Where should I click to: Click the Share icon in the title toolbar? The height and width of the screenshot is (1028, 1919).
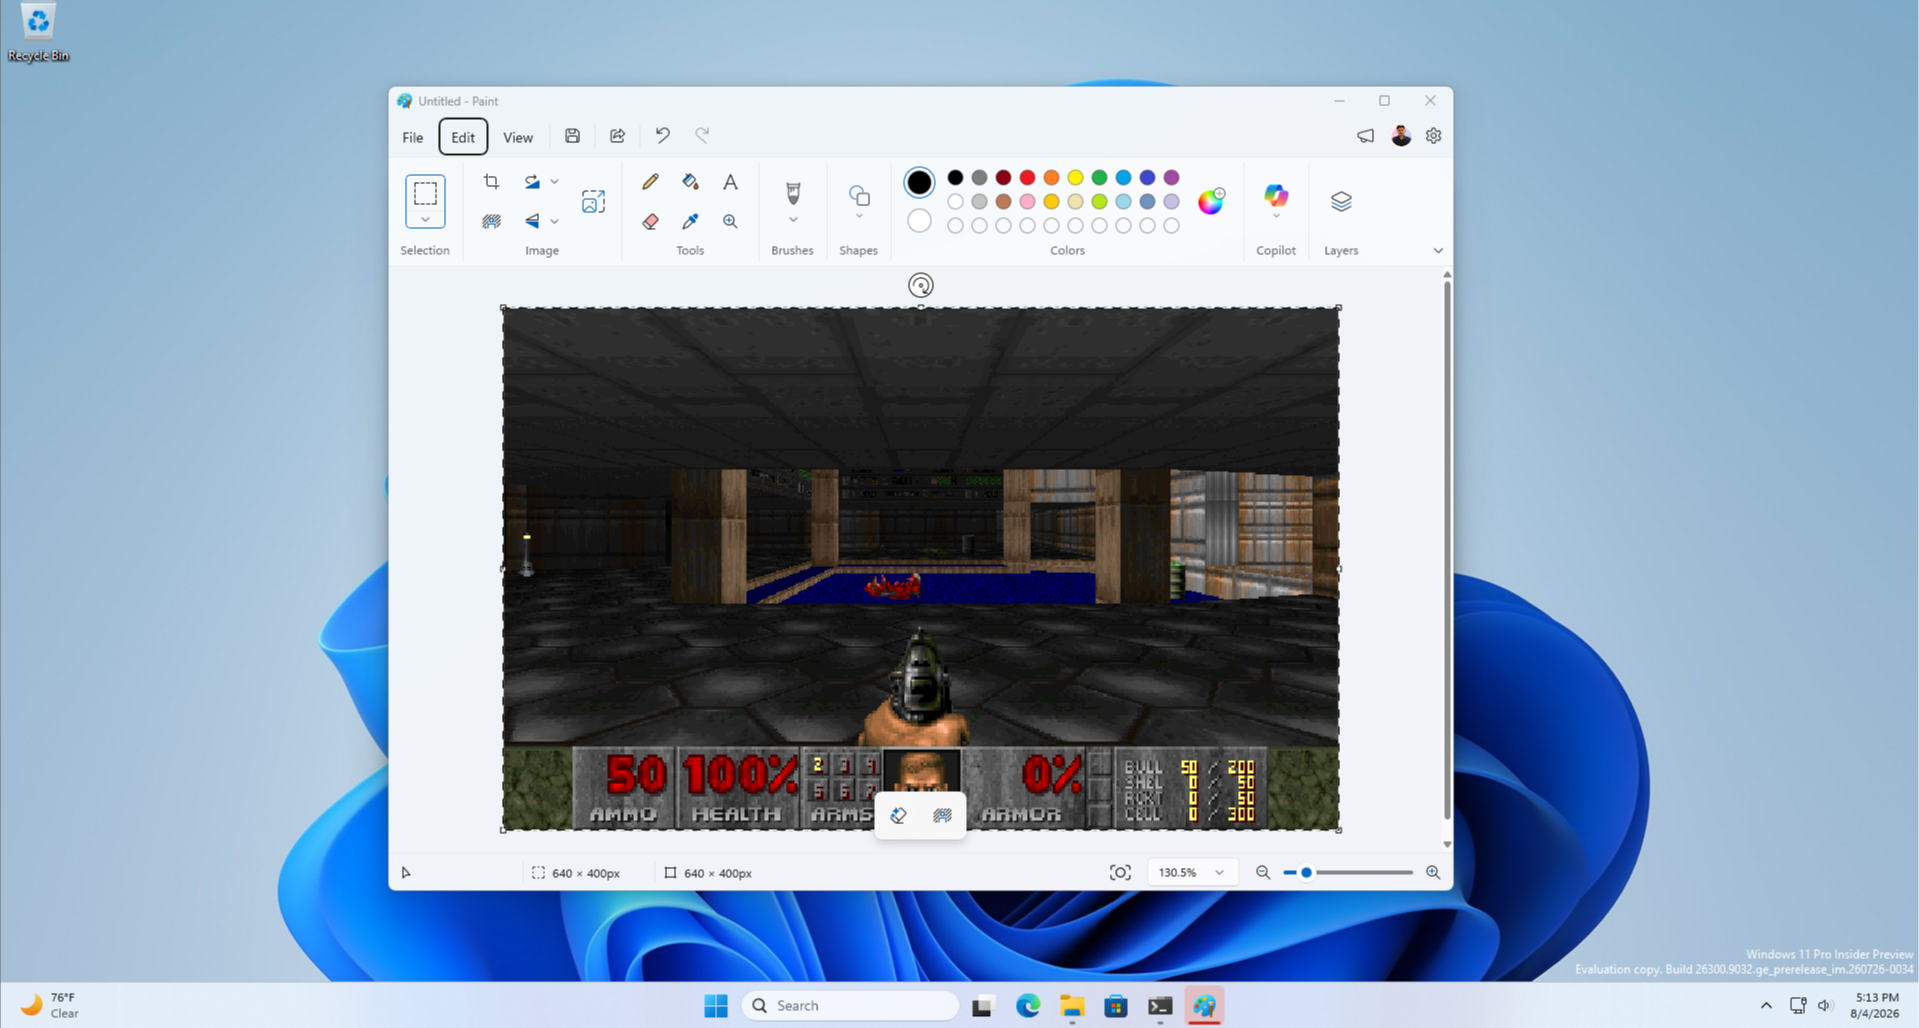617,136
